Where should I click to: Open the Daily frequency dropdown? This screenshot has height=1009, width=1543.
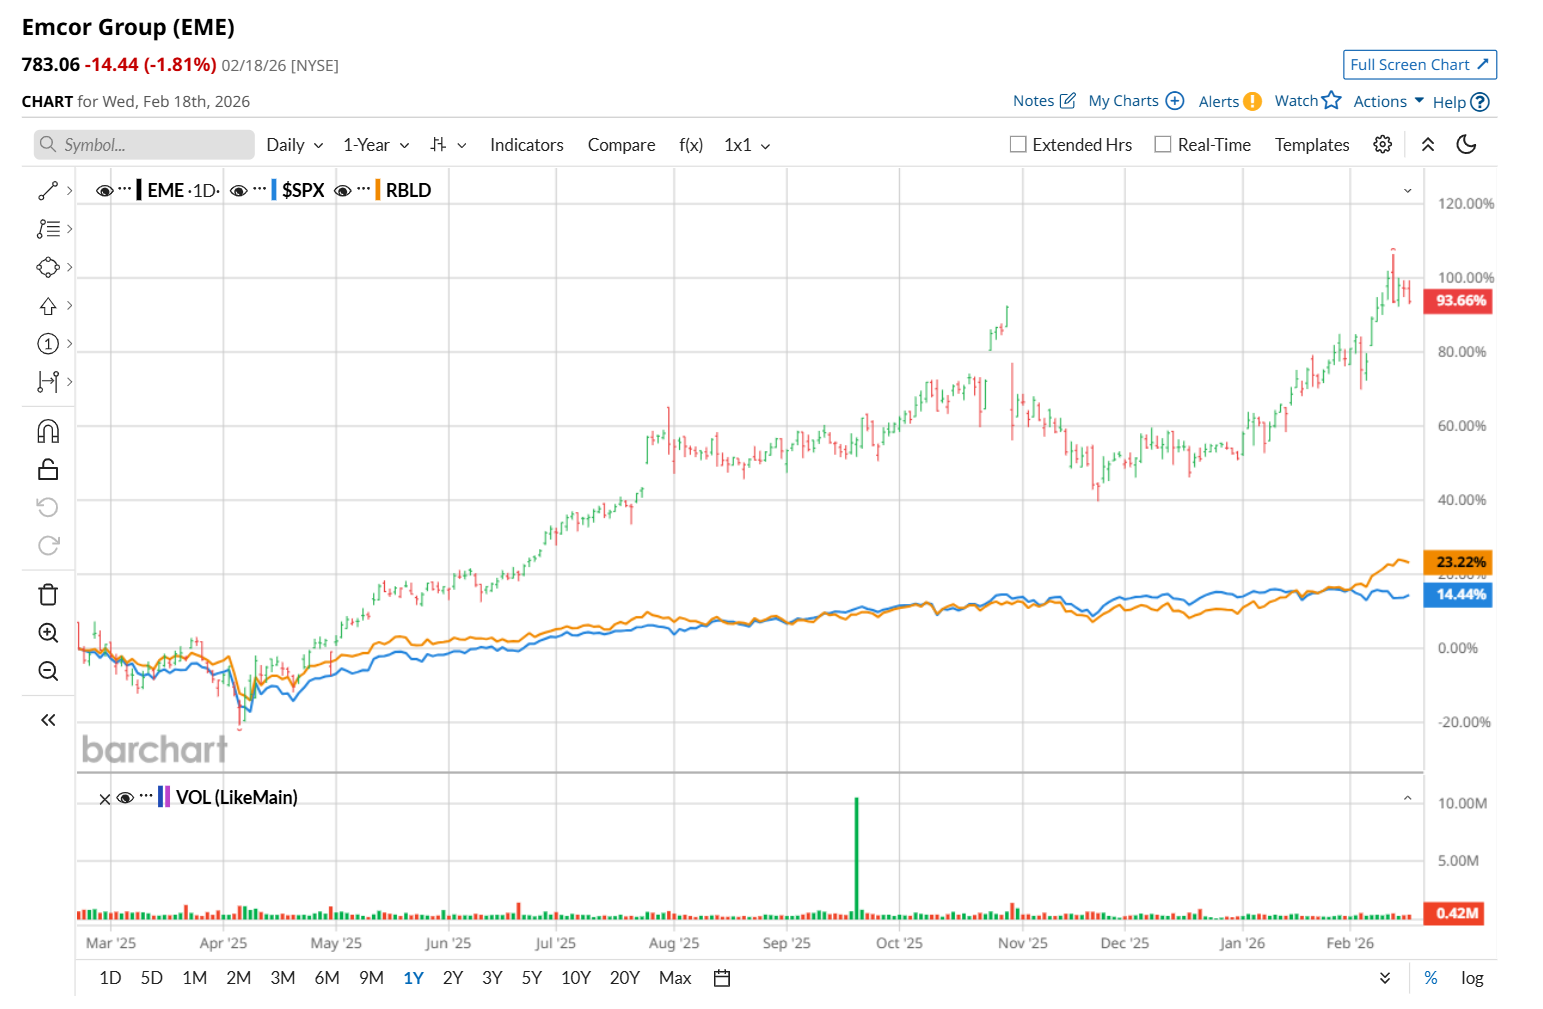(294, 145)
